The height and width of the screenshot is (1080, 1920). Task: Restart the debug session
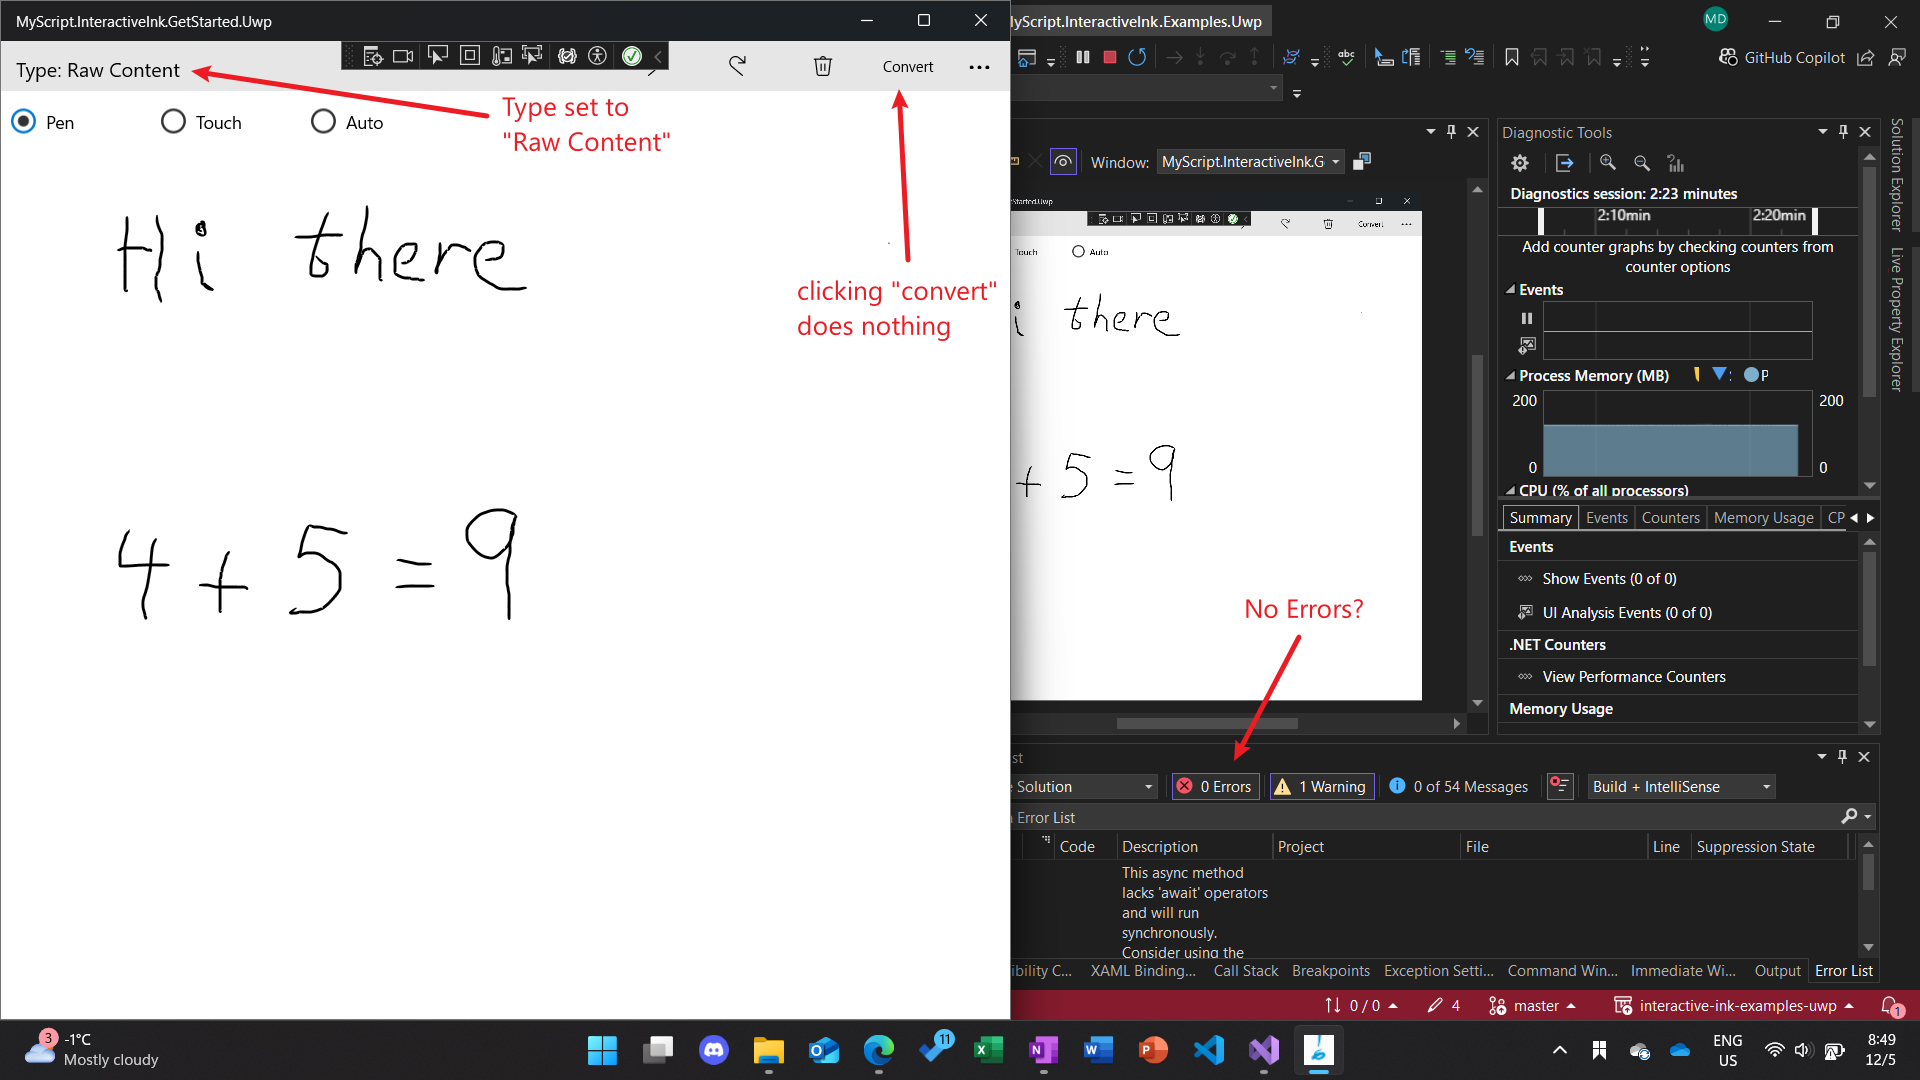coord(1137,57)
